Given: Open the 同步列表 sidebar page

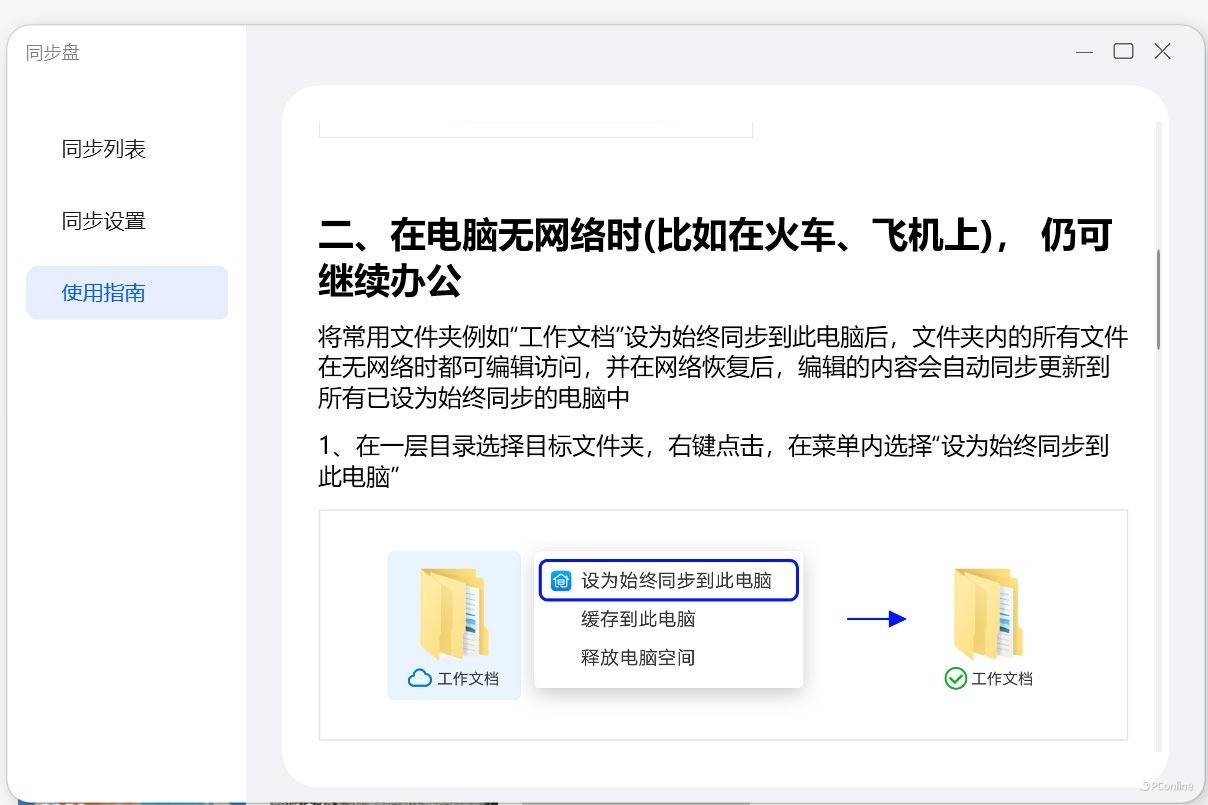Looking at the screenshot, I should coord(104,149).
